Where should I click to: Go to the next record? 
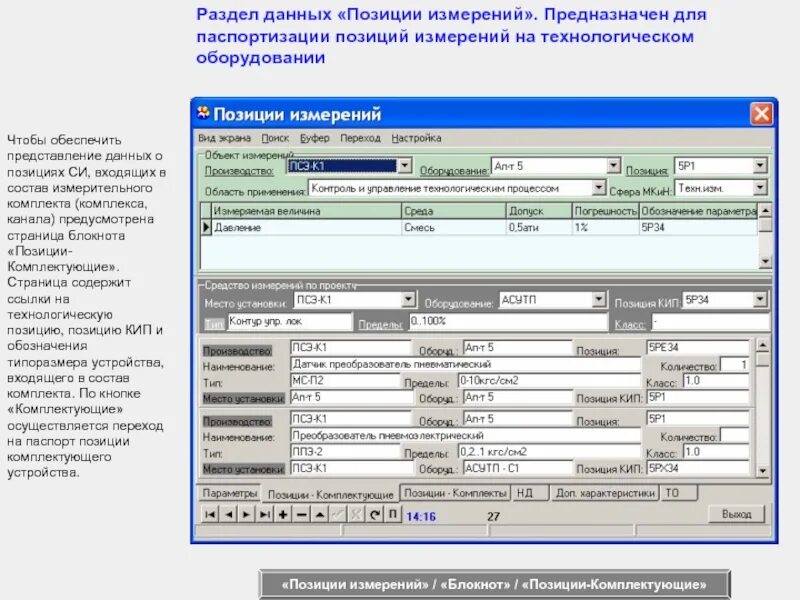pos(246,514)
